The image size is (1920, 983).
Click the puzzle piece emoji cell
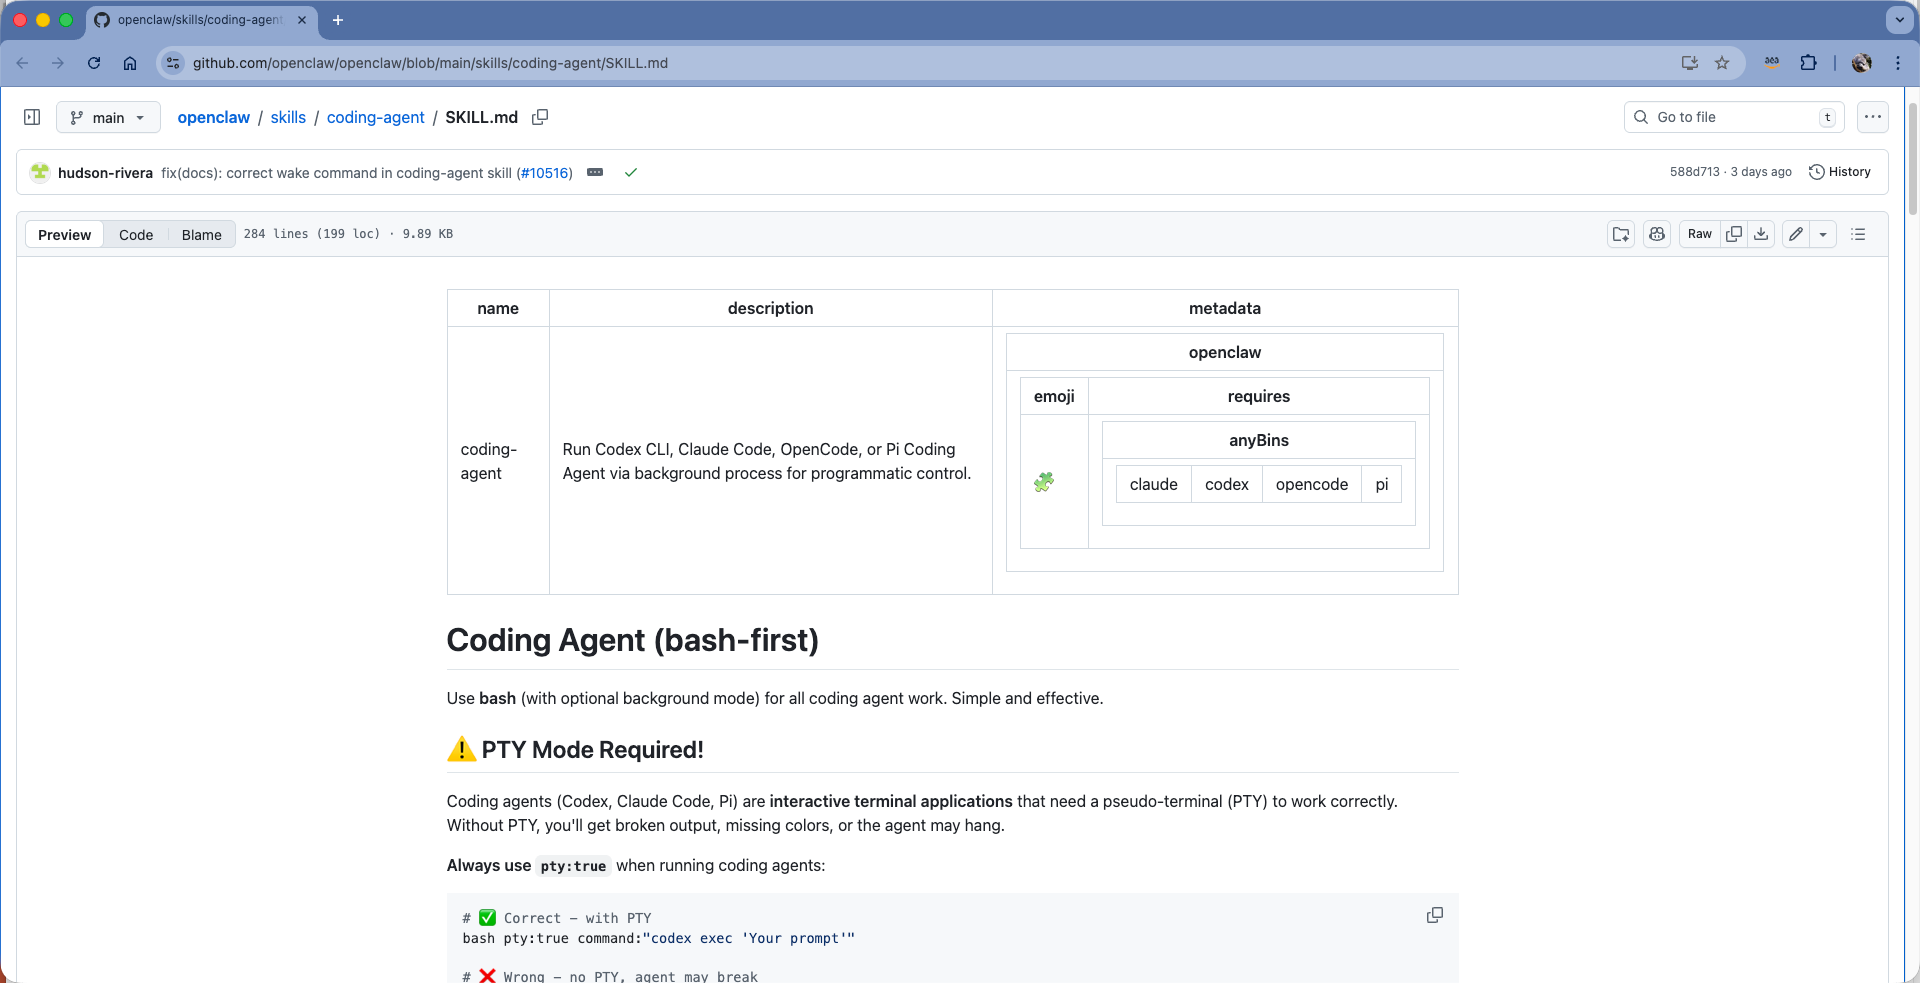click(1054, 481)
